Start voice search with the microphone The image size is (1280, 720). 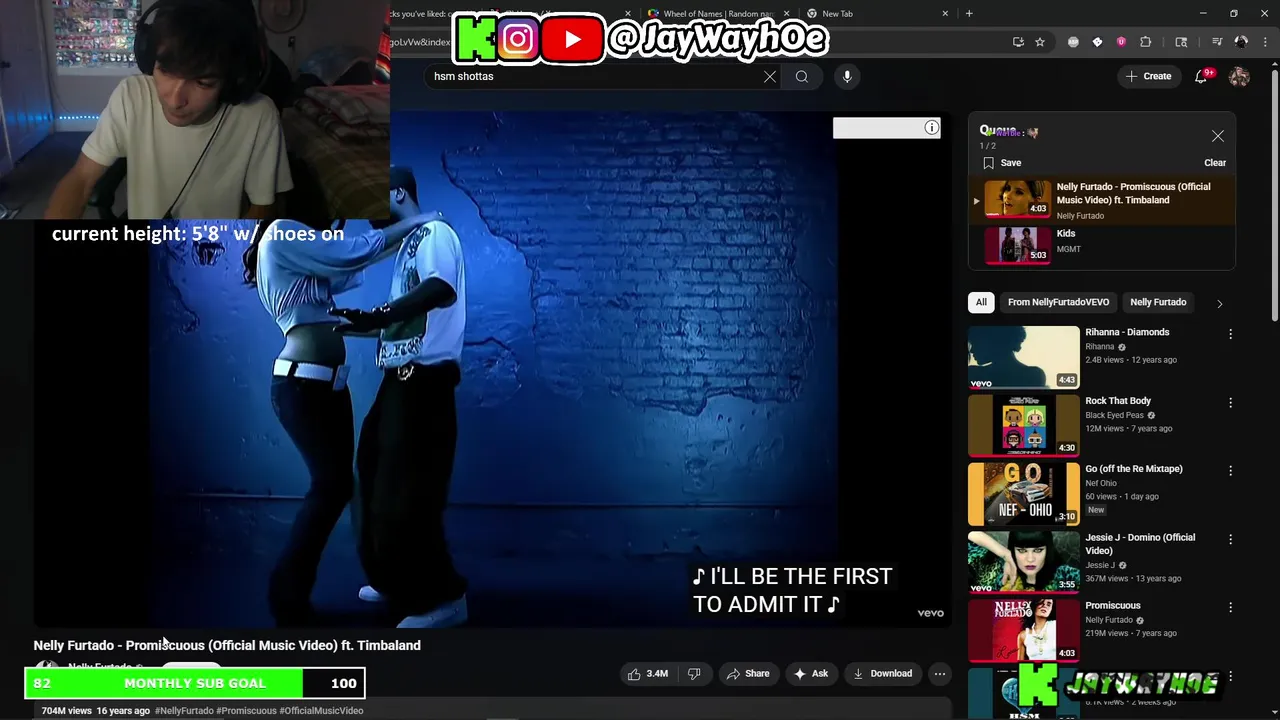pyautogui.click(x=847, y=76)
